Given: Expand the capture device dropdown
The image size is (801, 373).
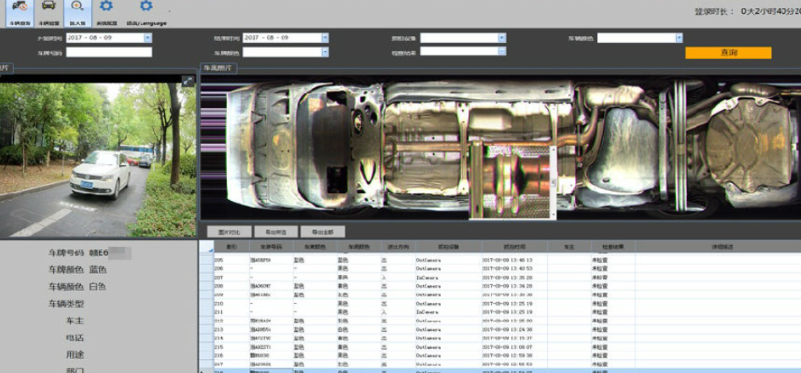Looking at the screenshot, I should [x=502, y=38].
